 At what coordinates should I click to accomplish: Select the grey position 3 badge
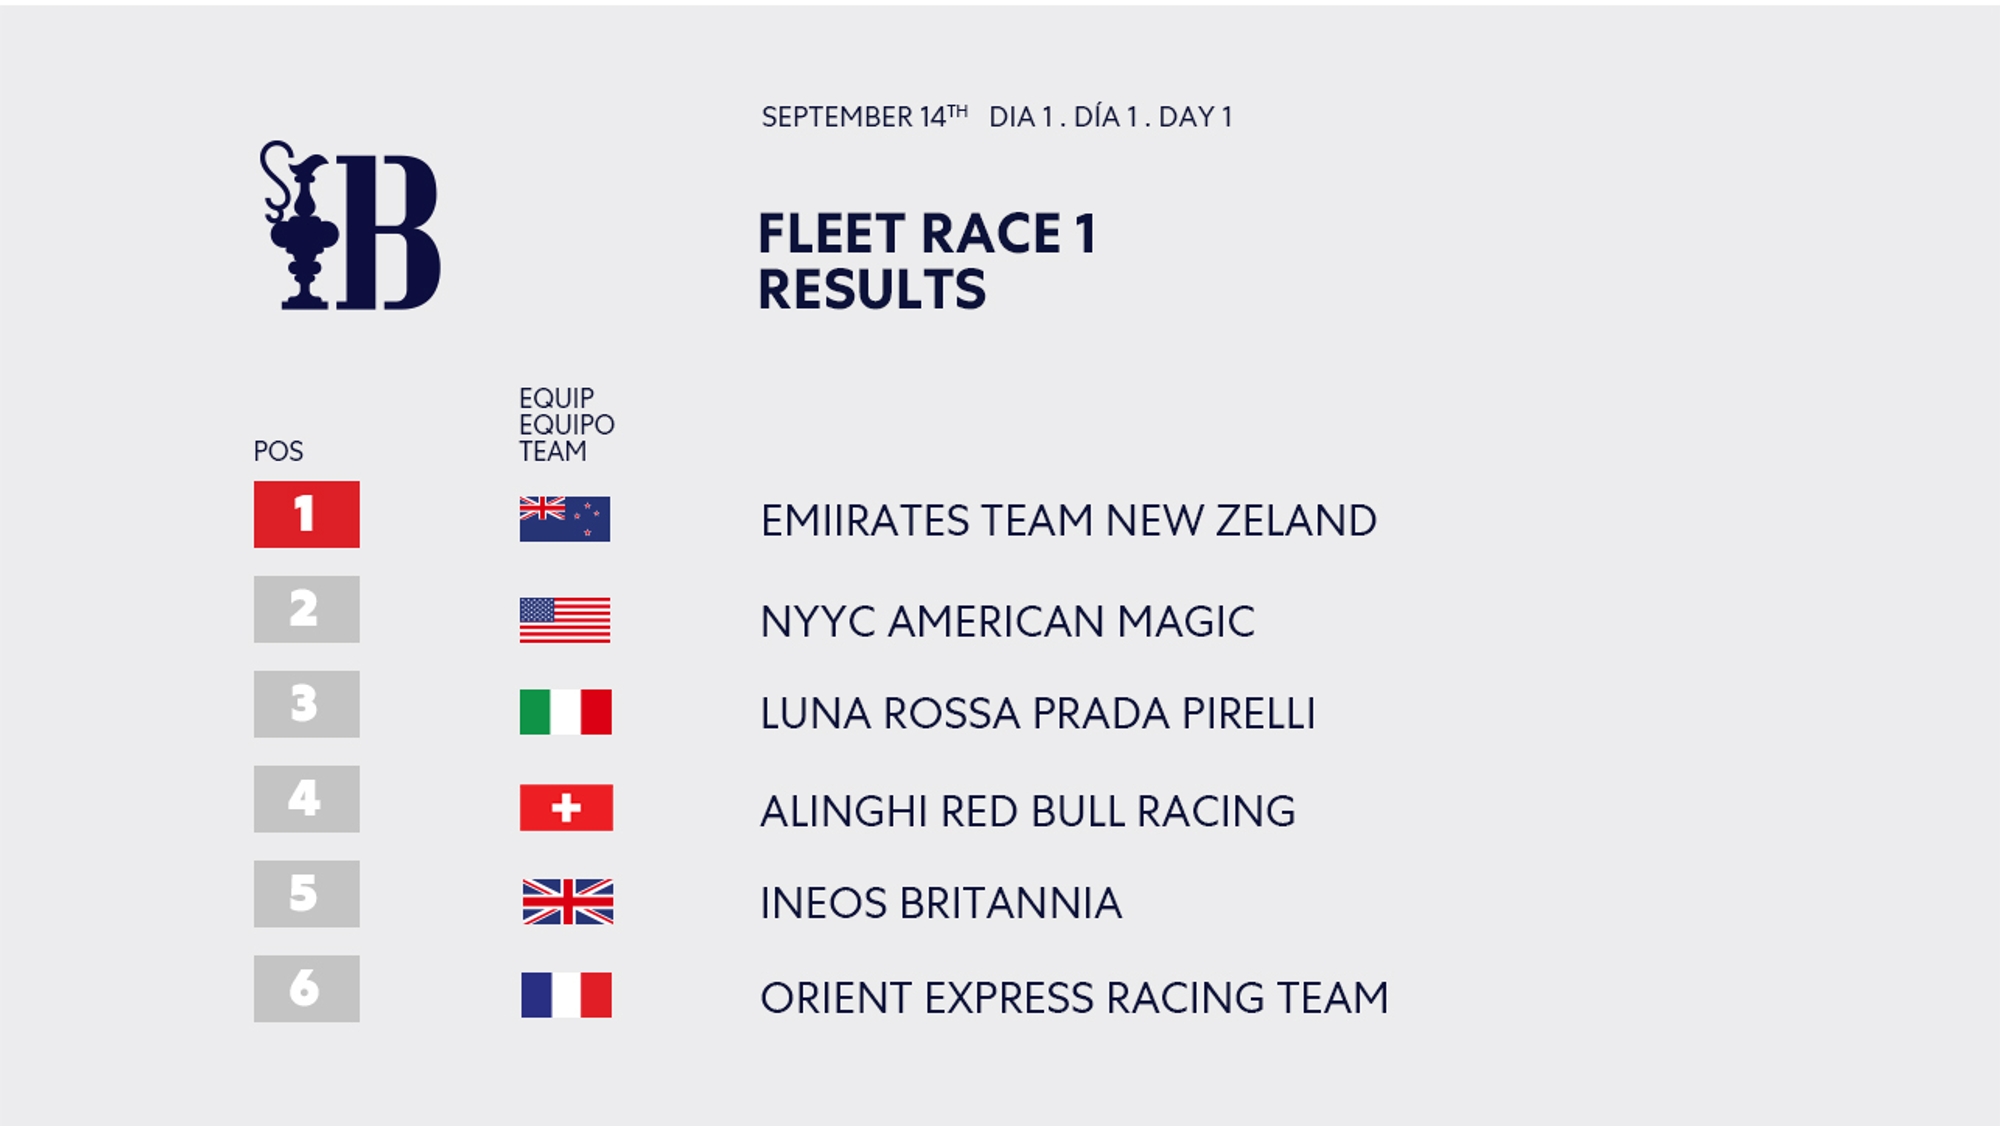[307, 704]
